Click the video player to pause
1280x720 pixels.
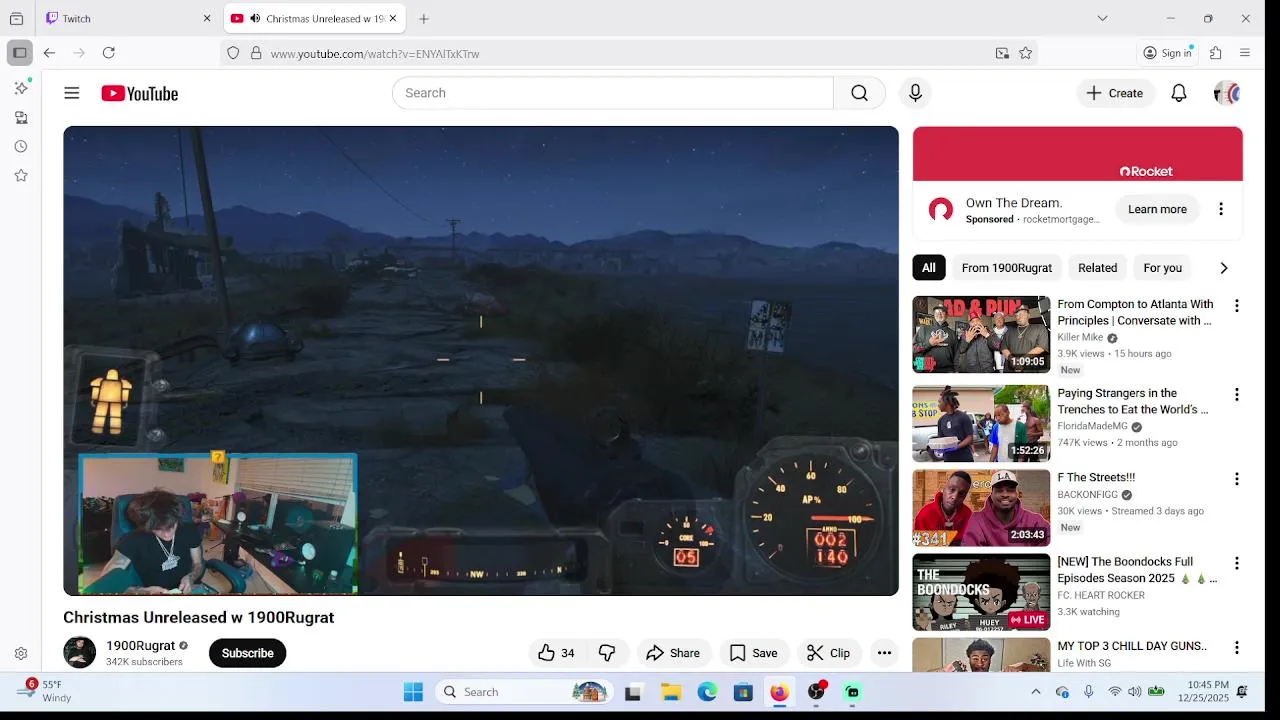point(481,361)
